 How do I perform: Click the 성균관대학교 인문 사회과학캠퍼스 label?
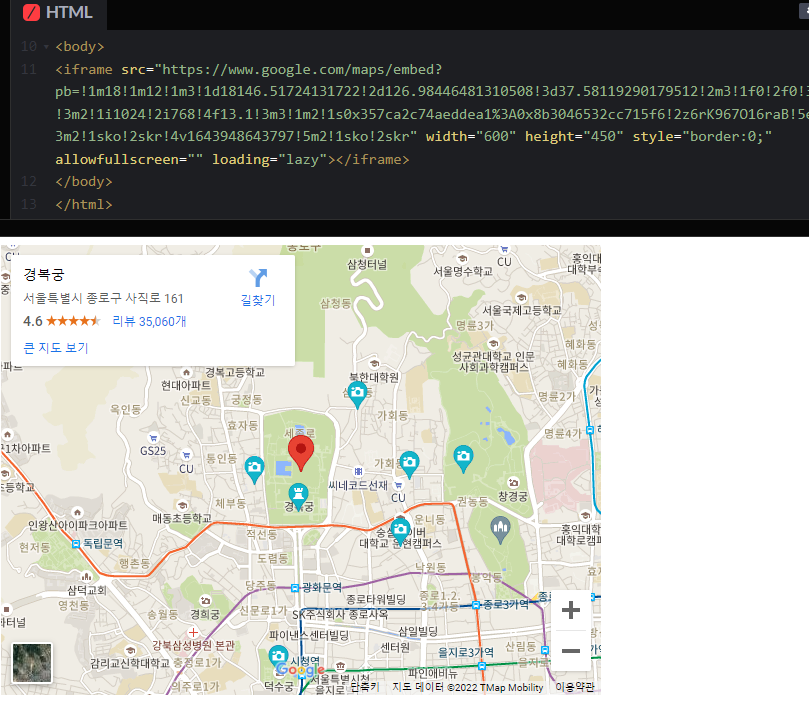[x=493, y=362]
